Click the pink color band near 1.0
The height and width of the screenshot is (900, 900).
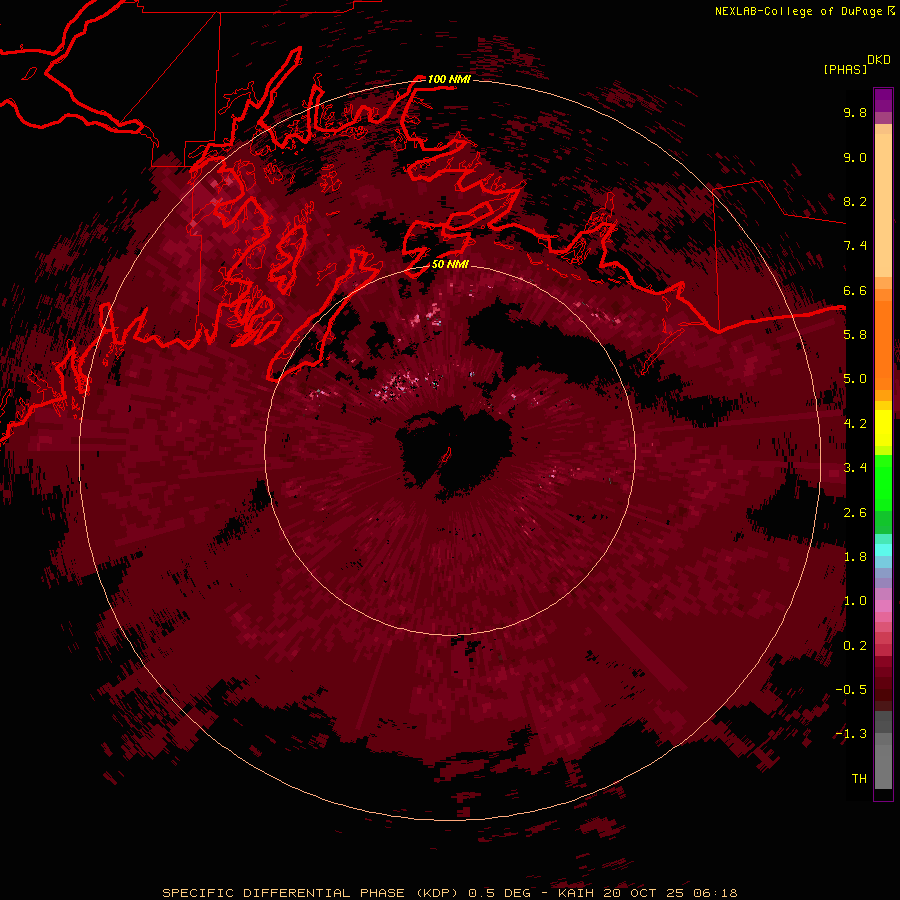pyautogui.click(x=883, y=606)
